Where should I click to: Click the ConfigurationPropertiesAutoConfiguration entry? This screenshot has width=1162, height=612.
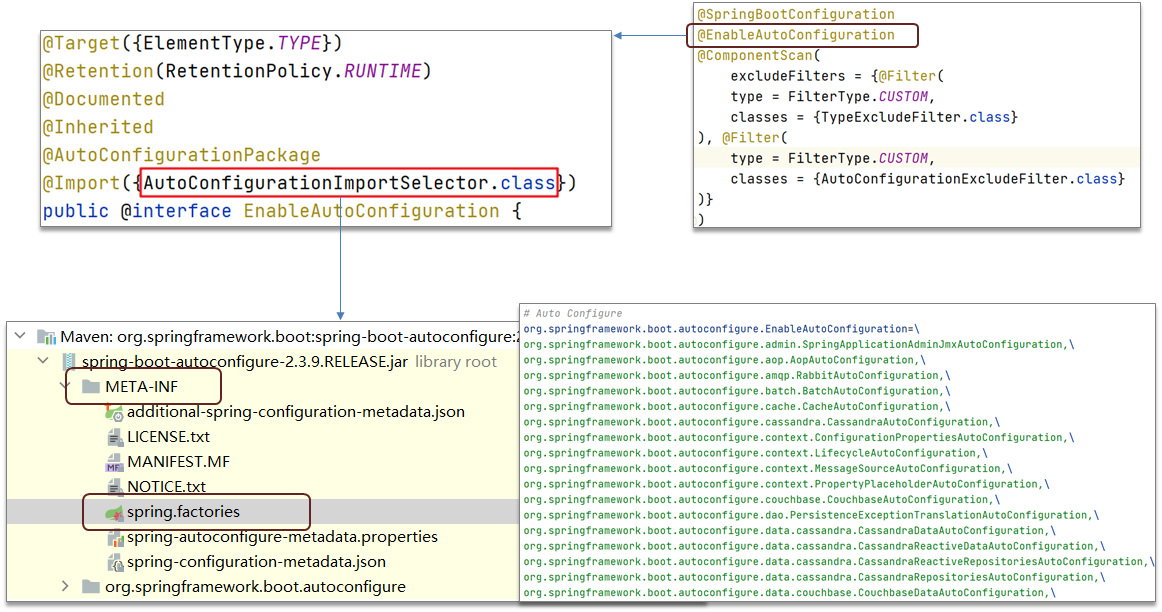799,438
